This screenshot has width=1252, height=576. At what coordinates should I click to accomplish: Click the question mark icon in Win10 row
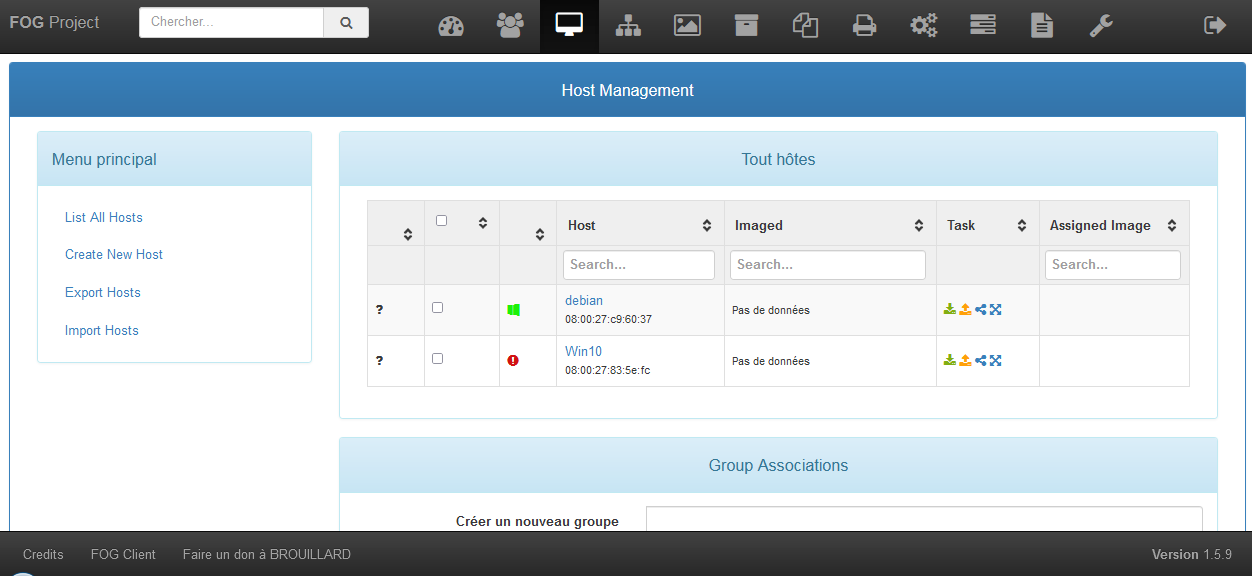click(x=379, y=360)
